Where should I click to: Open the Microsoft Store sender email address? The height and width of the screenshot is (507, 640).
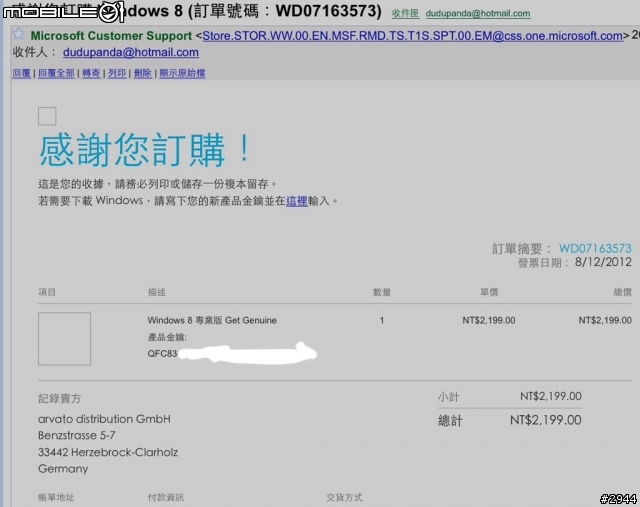click(413, 36)
